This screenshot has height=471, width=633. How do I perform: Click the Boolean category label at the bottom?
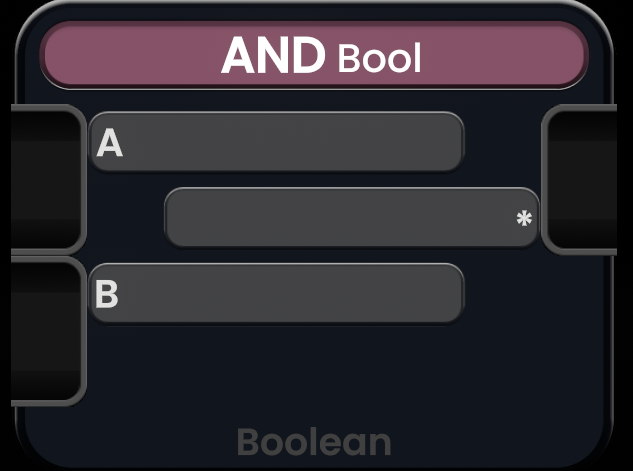pos(314,441)
